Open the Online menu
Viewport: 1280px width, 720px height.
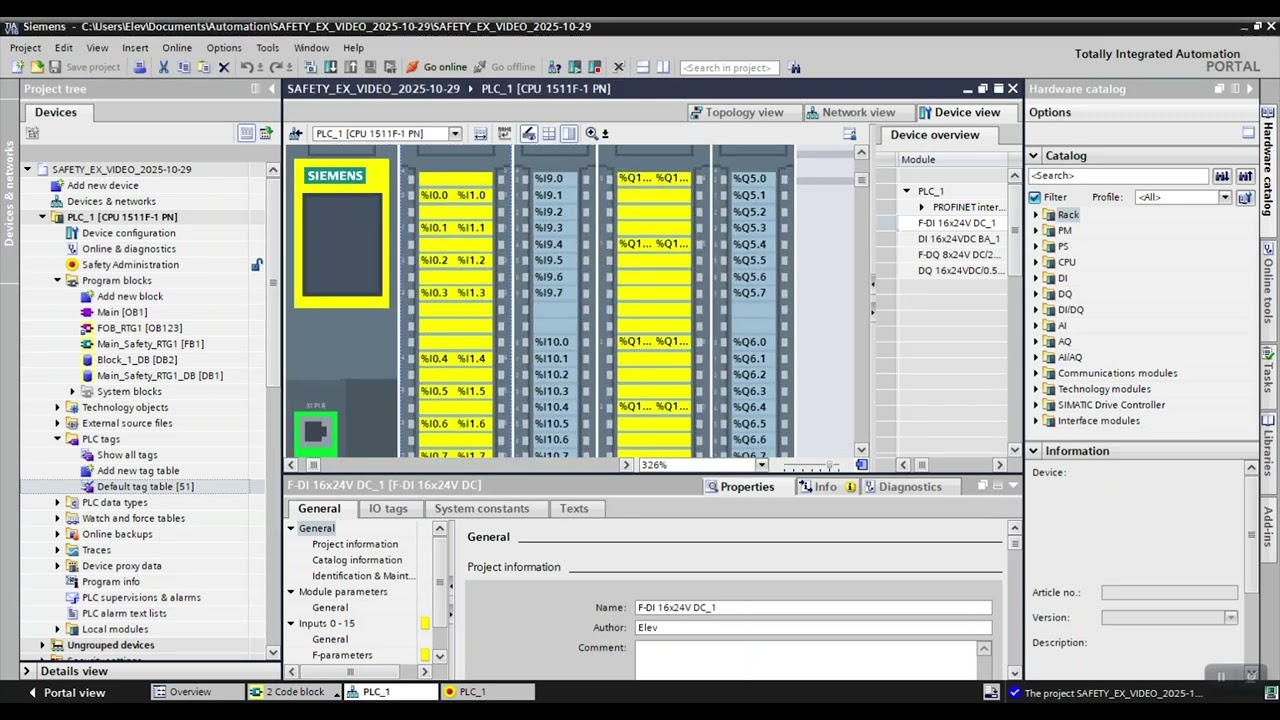[177, 48]
